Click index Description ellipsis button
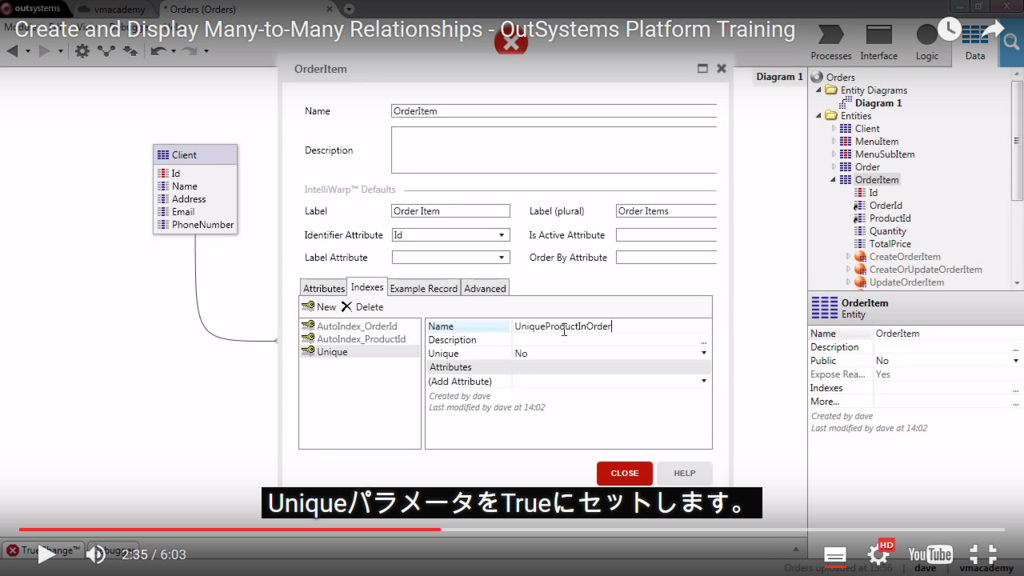Screen dimensions: 1024x576 (x=703, y=340)
